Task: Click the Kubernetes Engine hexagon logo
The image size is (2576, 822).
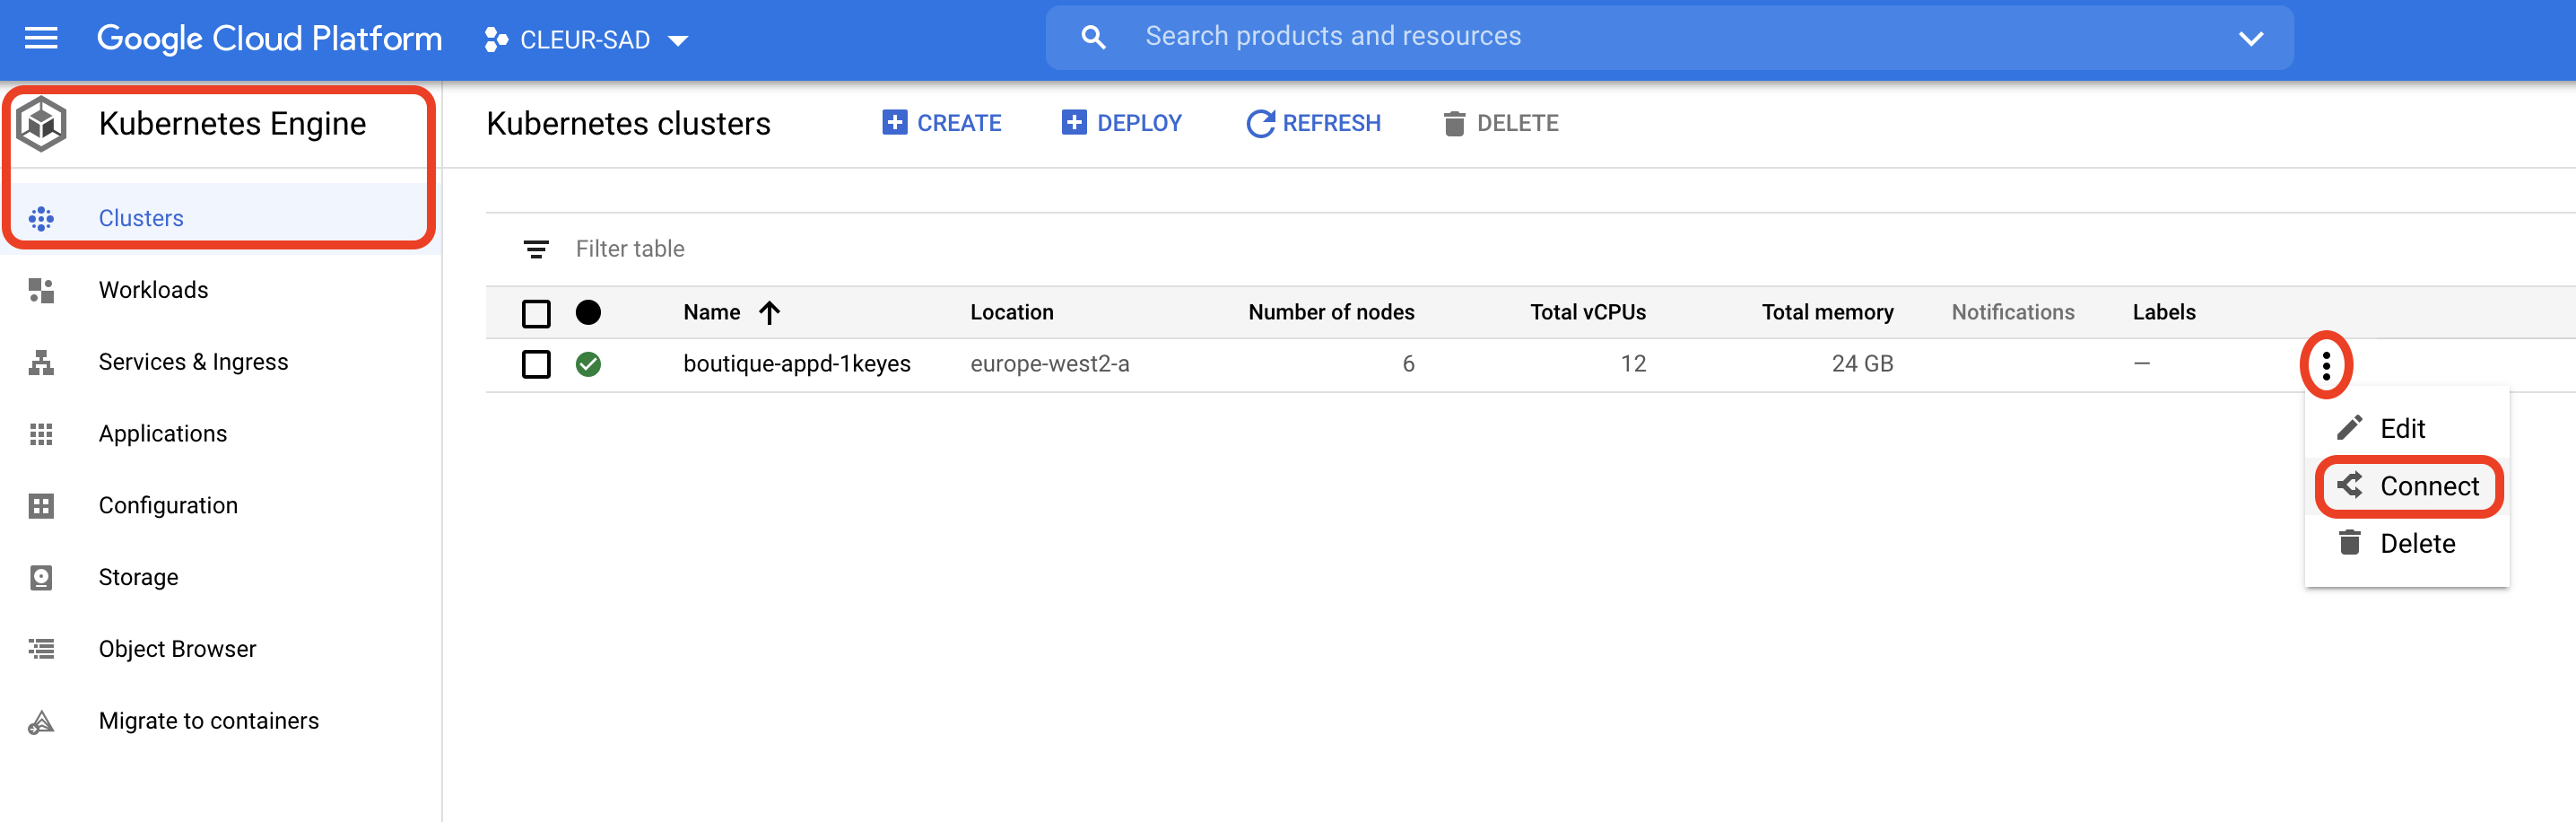Action: [x=41, y=124]
